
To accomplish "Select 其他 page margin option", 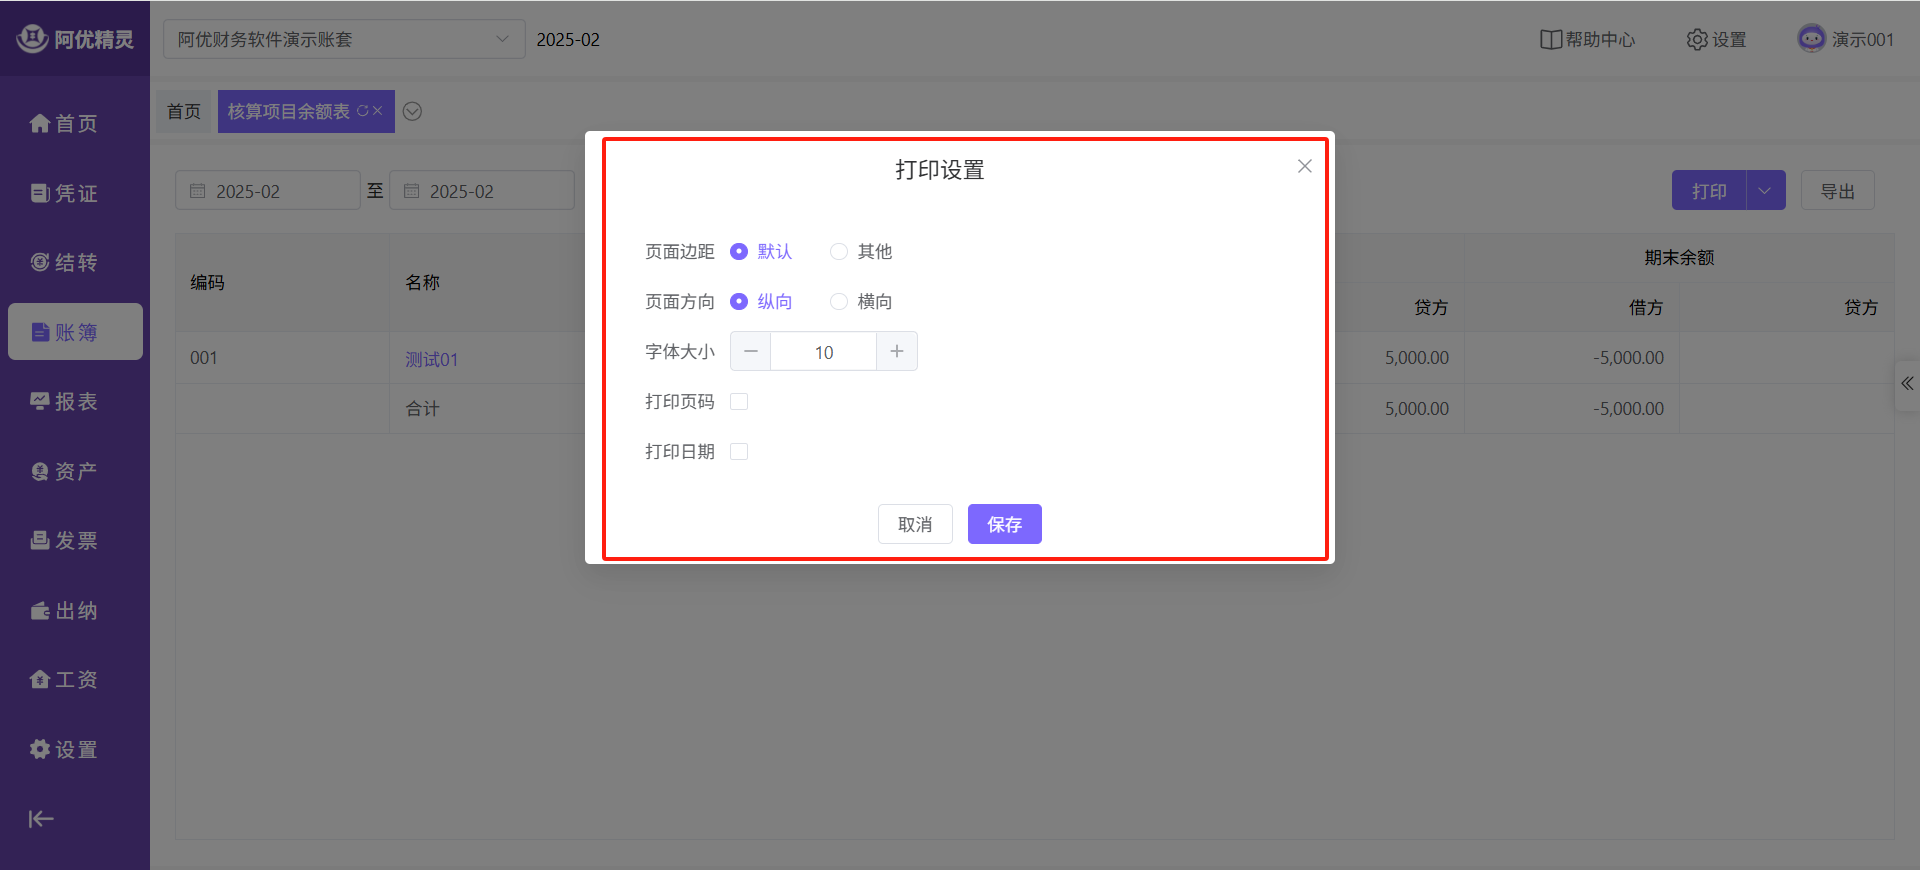I will tap(839, 252).
